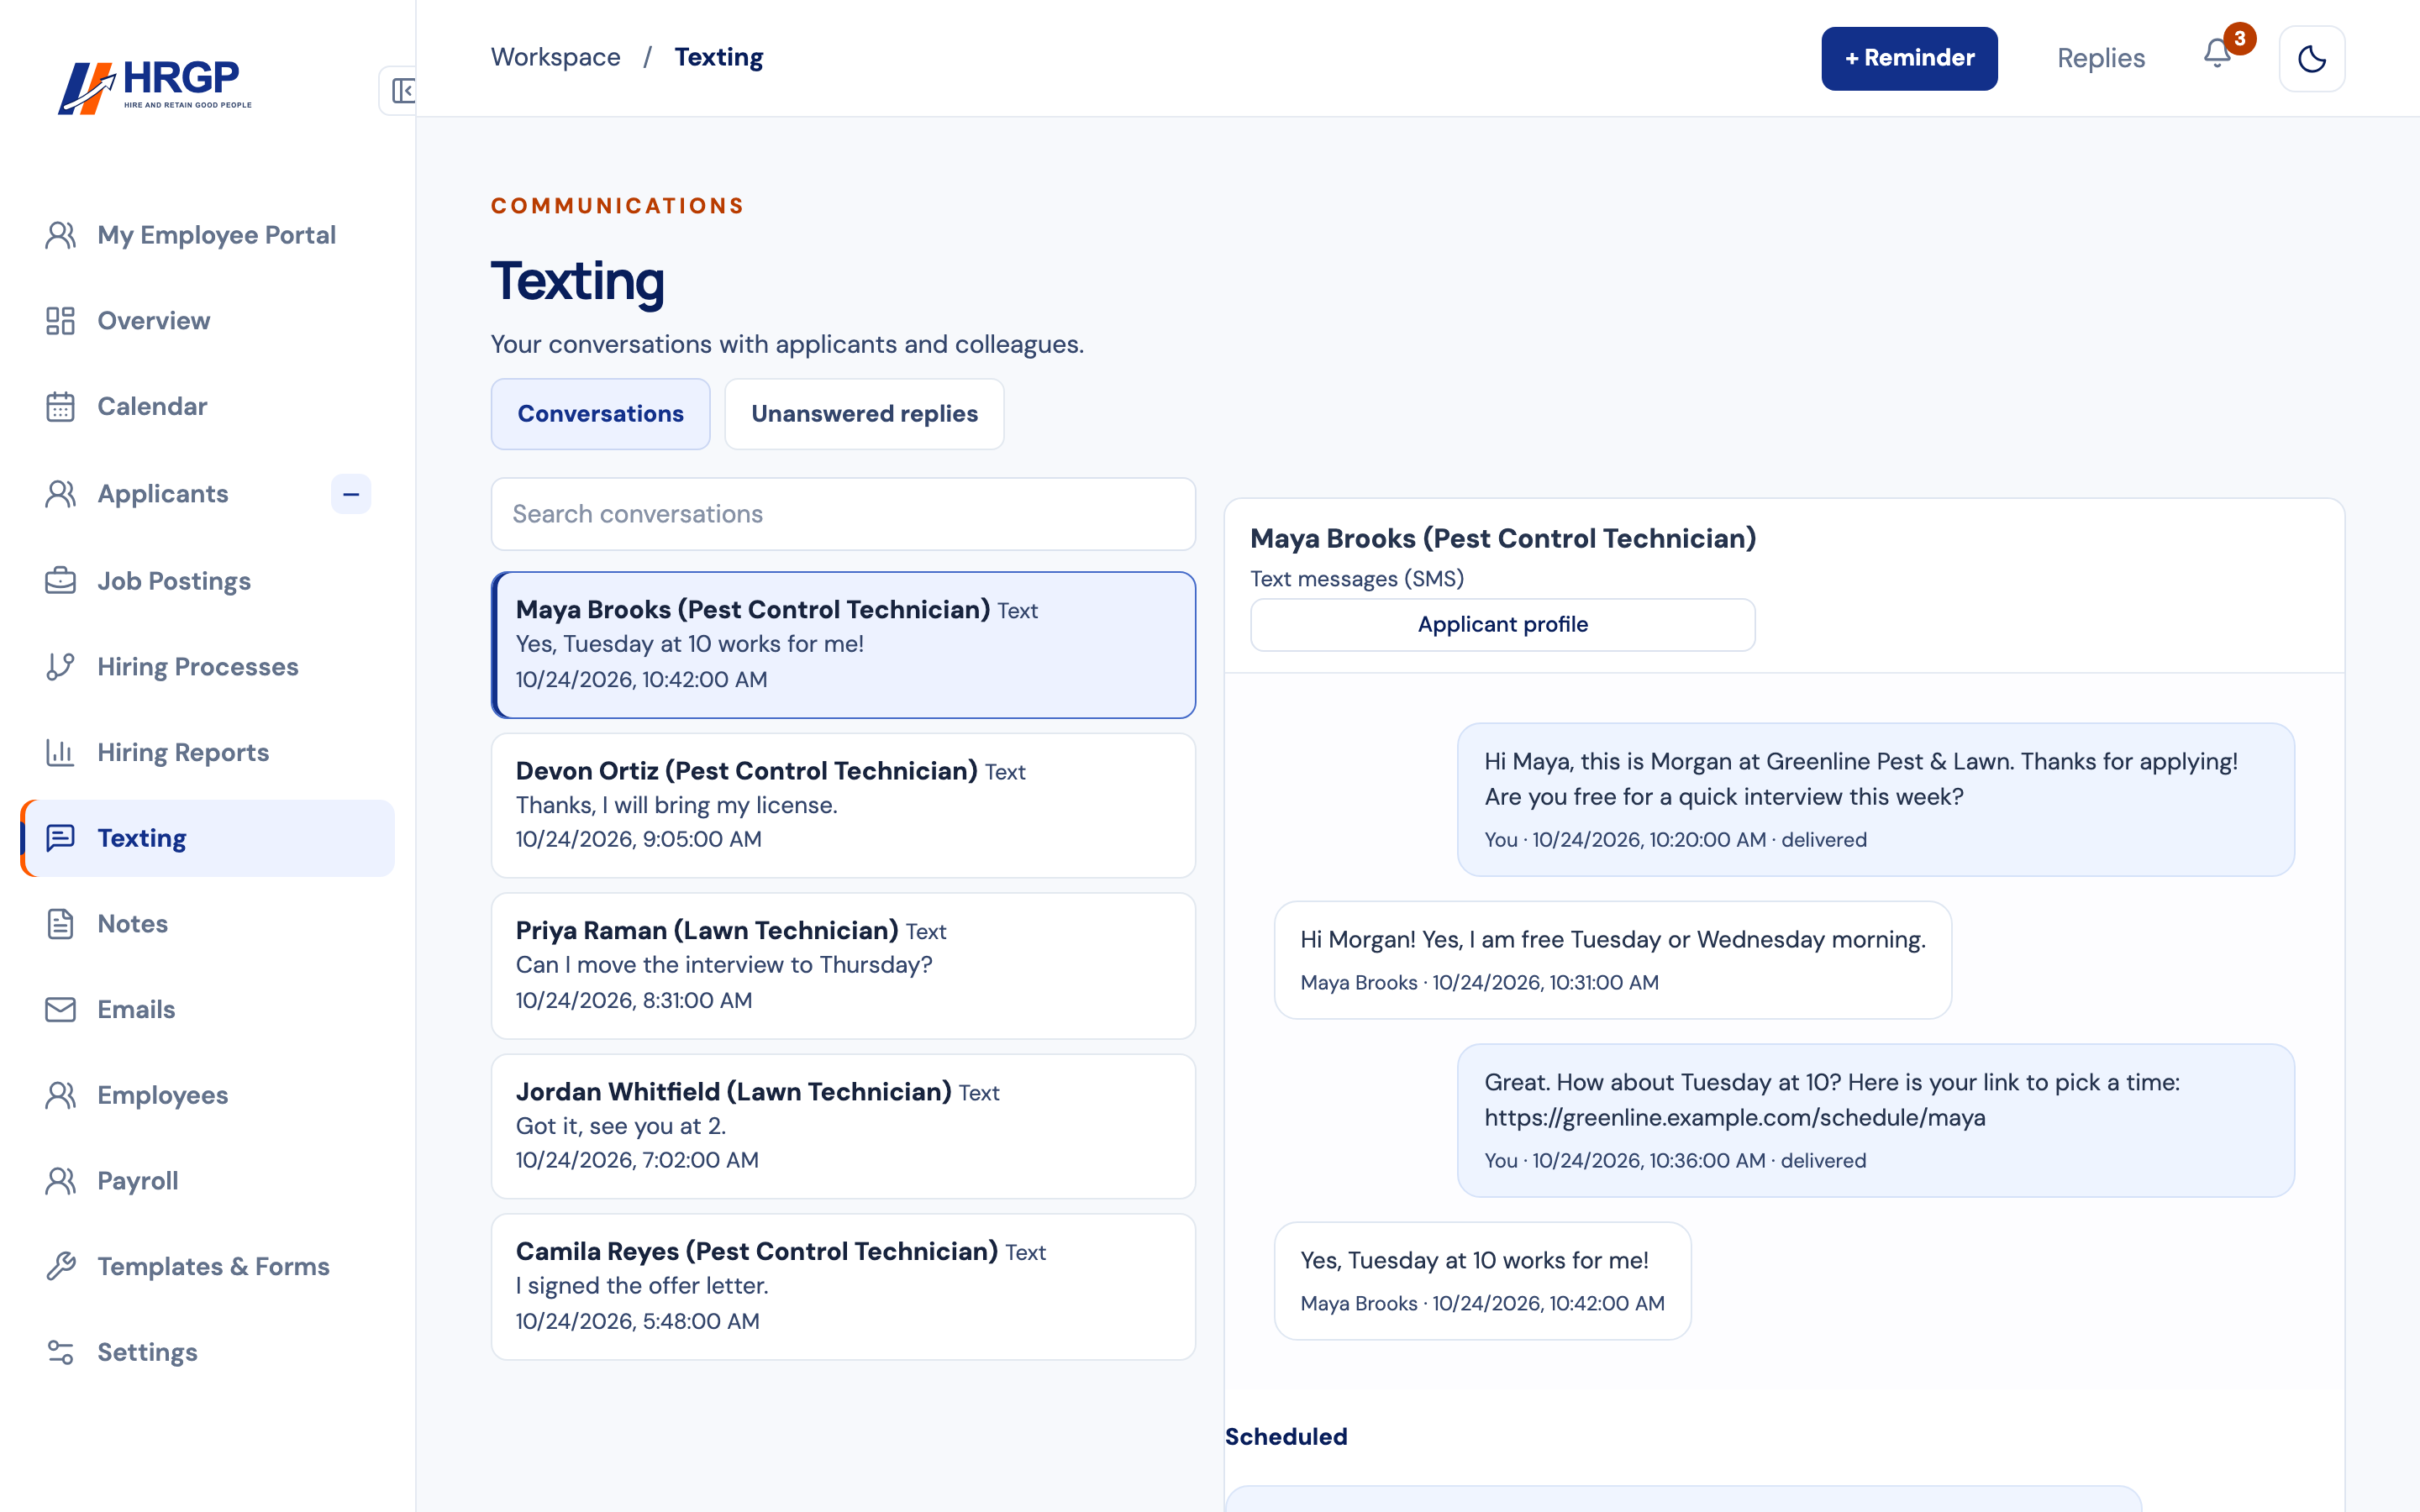
Task: Open Maya Brooks conversation card
Action: (x=843, y=645)
